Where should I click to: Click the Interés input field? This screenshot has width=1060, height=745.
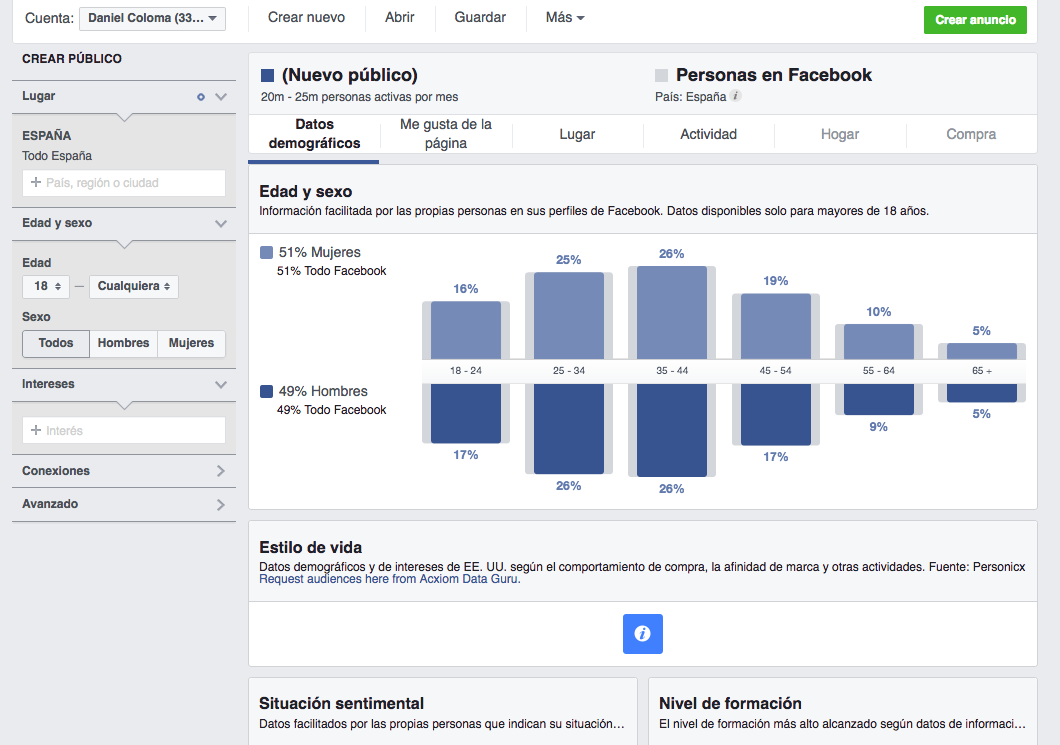124,431
